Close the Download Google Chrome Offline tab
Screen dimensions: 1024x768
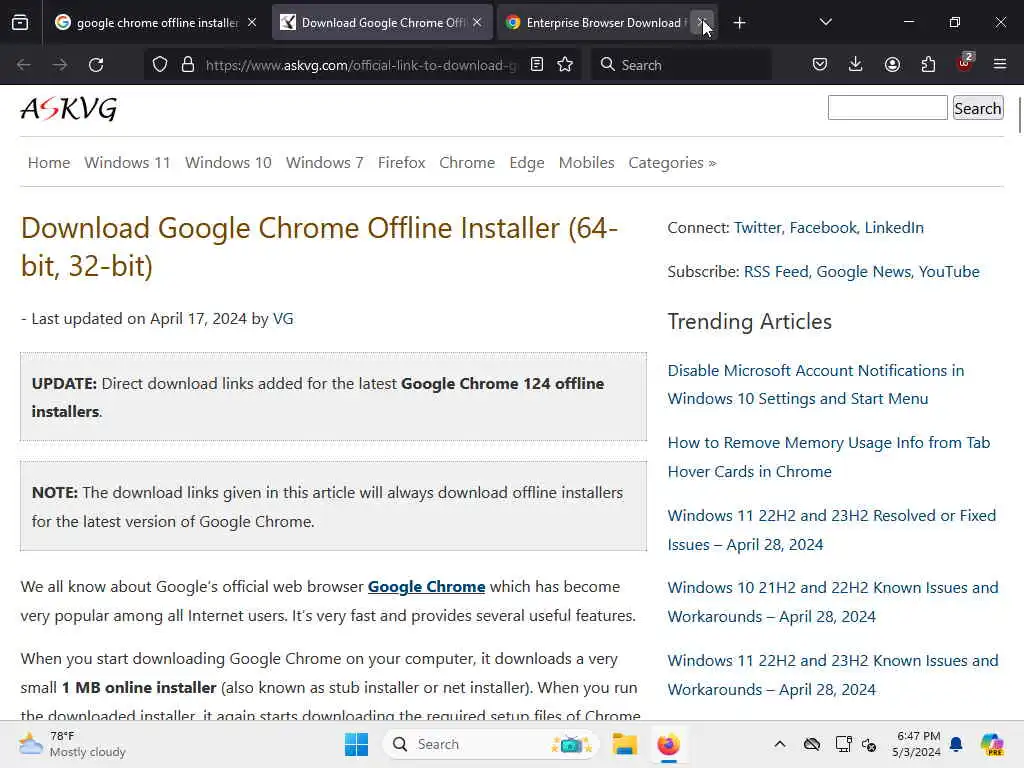click(477, 23)
